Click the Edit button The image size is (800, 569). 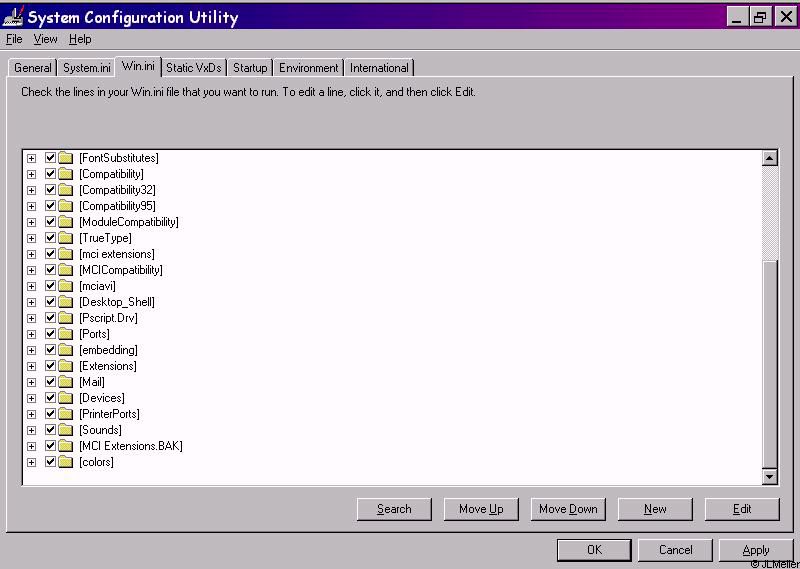tap(742, 509)
